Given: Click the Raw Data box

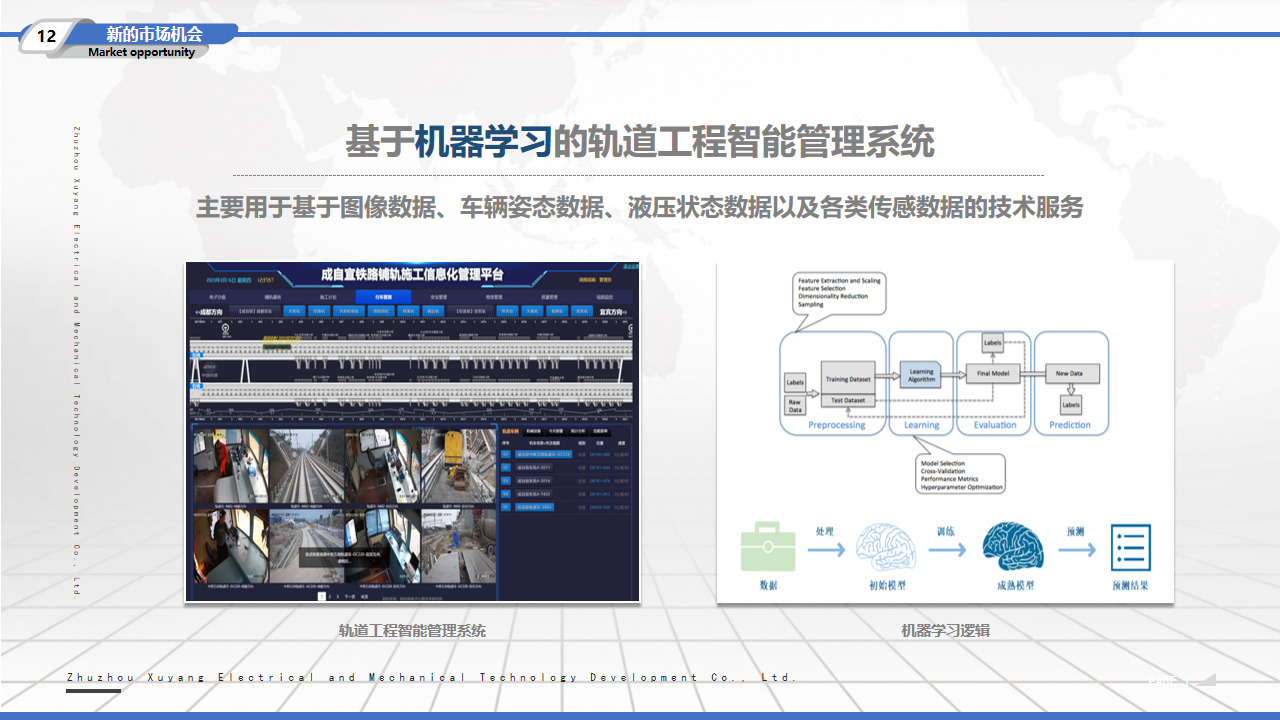Looking at the screenshot, I should pos(795,405).
